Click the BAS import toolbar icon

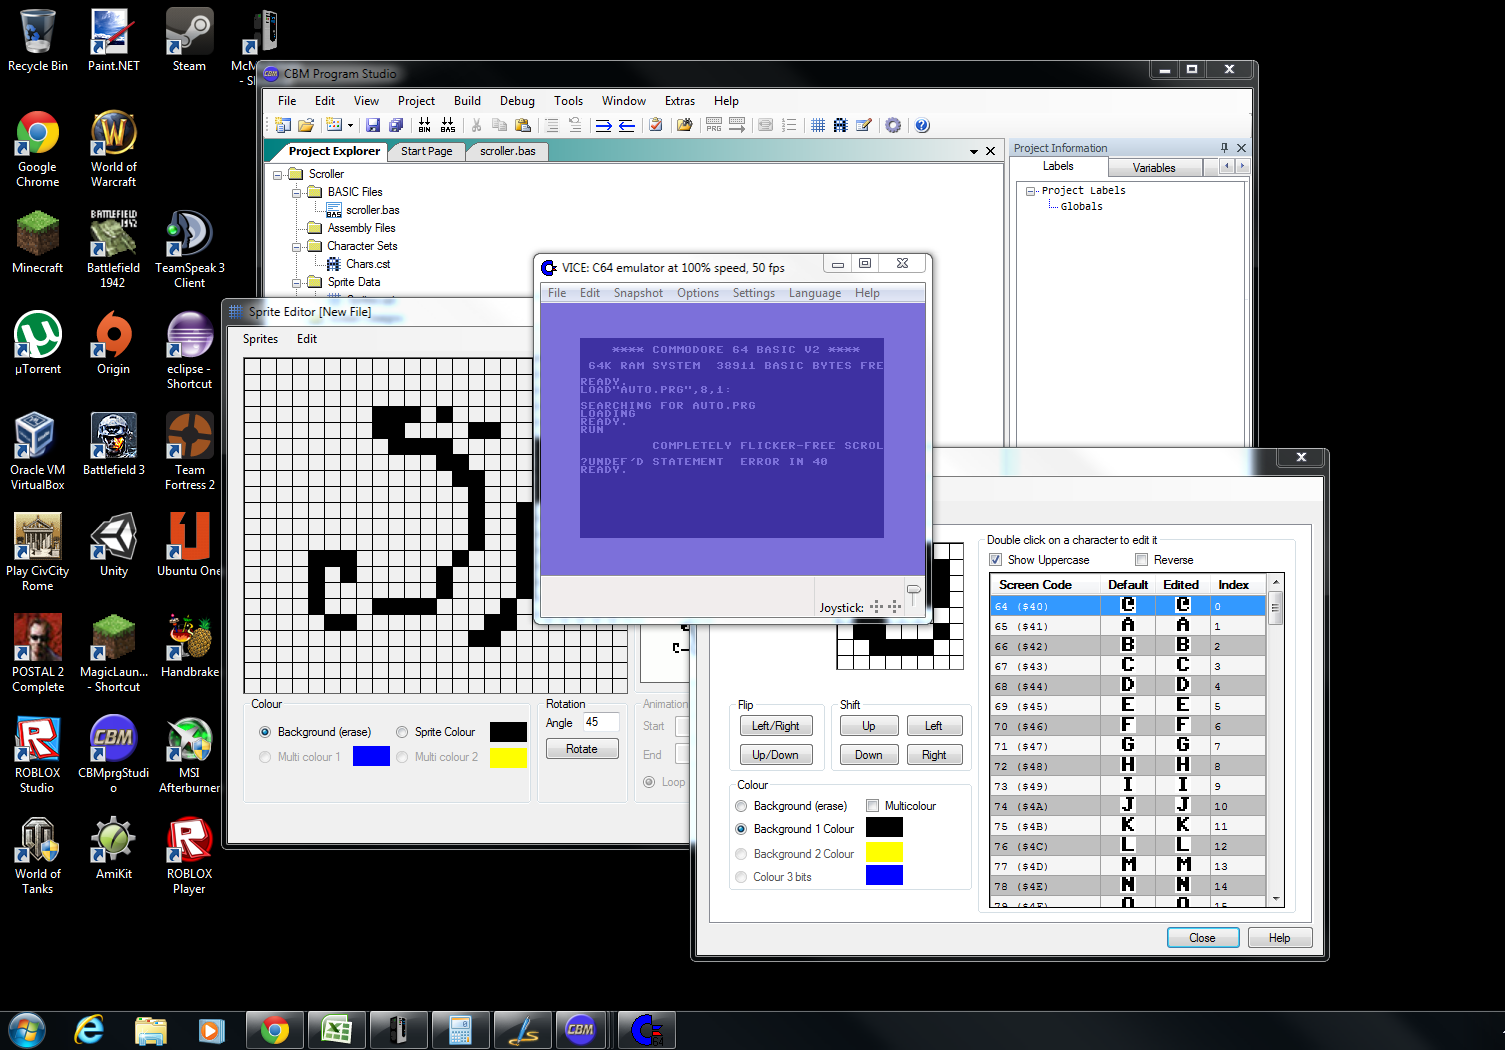tap(448, 125)
